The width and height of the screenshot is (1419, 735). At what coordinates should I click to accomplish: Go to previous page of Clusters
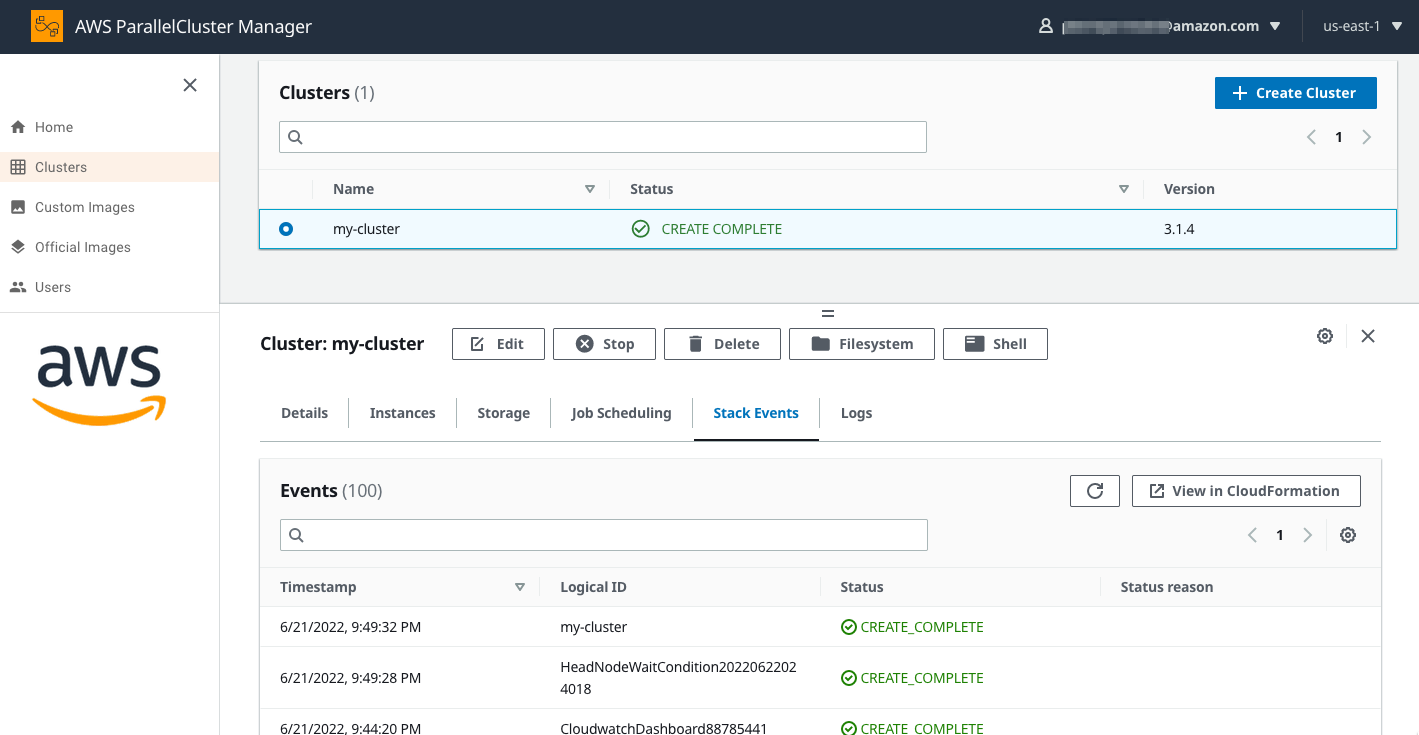(x=1311, y=137)
